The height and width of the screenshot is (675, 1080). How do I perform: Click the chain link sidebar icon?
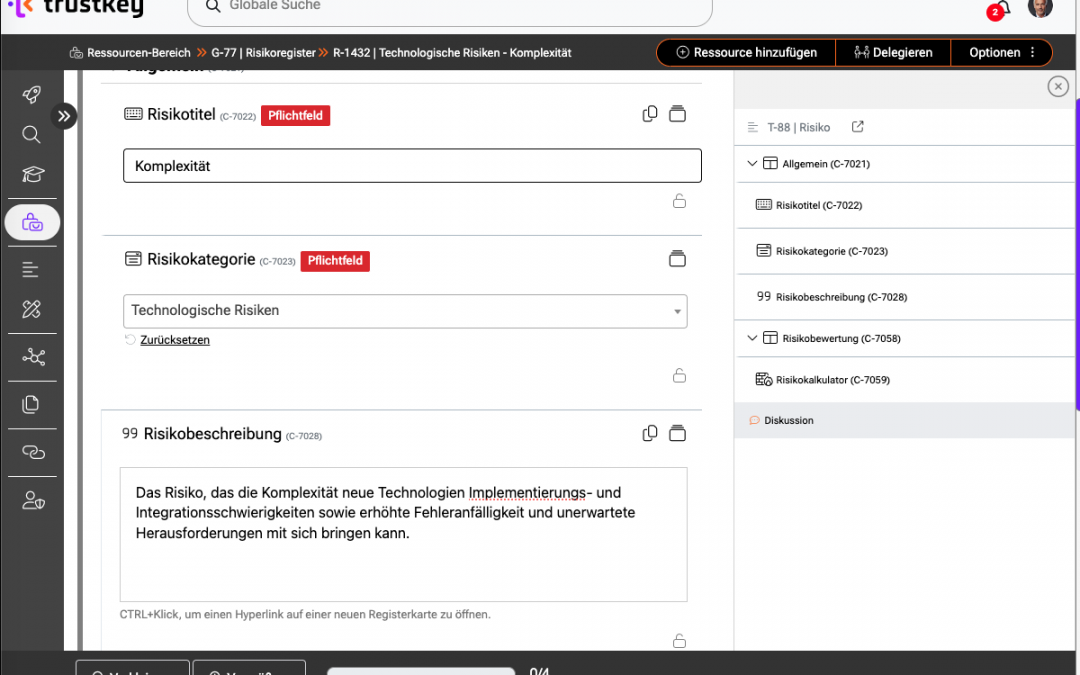[32, 453]
